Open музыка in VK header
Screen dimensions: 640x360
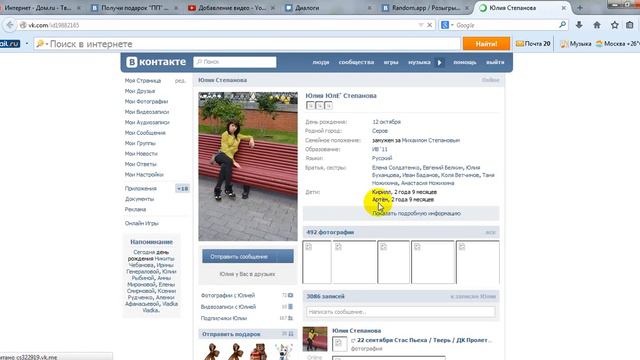(x=419, y=62)
